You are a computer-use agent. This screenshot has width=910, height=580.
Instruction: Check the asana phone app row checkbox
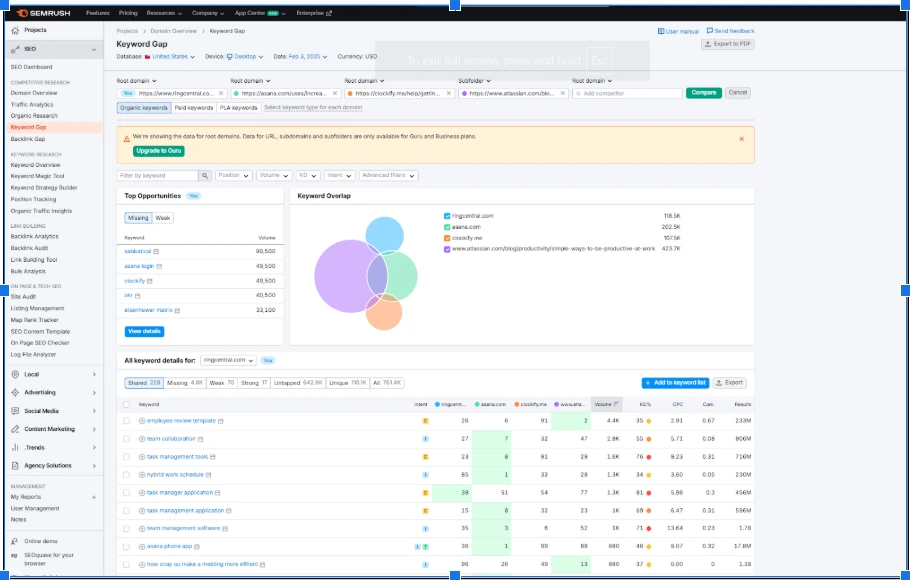click(x=127, y=546)
